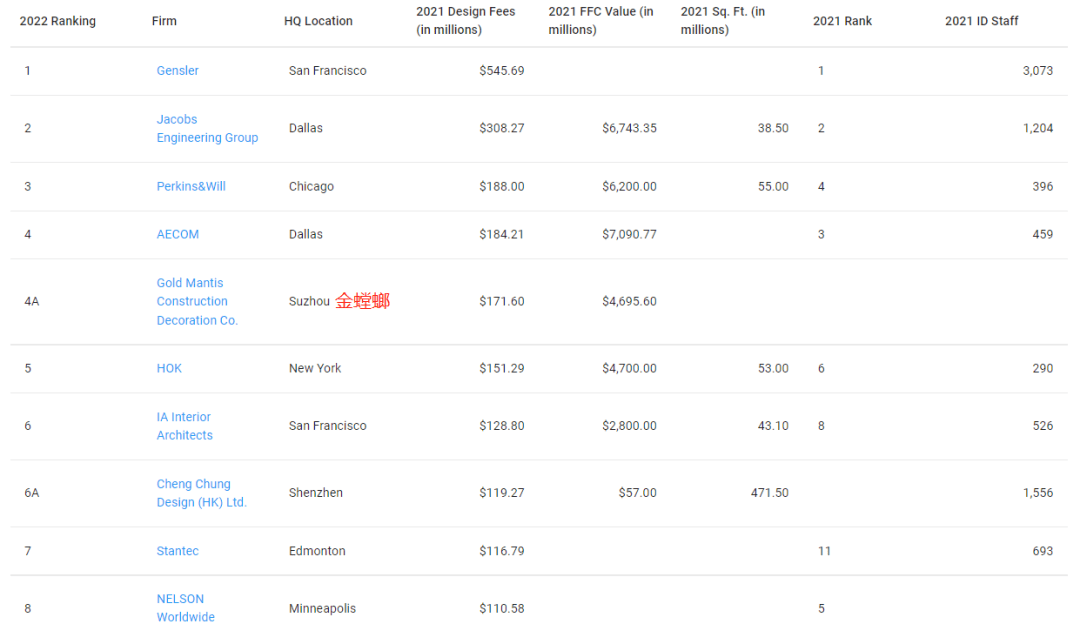Image resolution: width=1080 pixels, height=644 pixels.
Task: Select the AECOM link
Action: click(x=177, y=235)
